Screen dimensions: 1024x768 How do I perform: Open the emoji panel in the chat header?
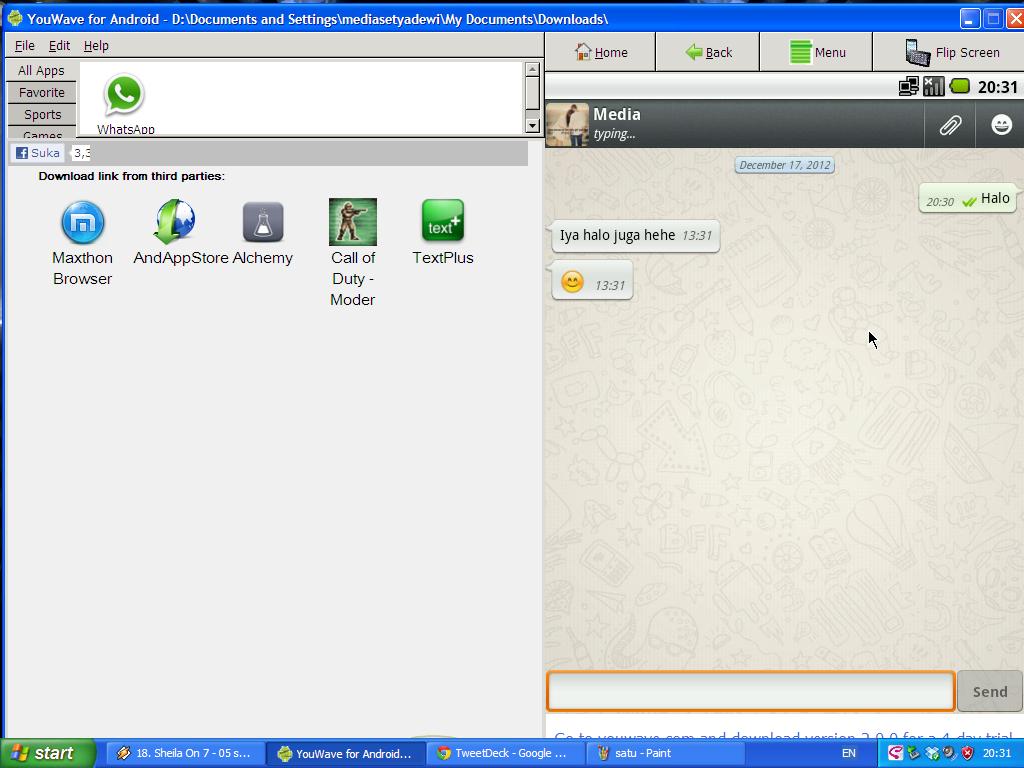click(x=1000, y=124)
